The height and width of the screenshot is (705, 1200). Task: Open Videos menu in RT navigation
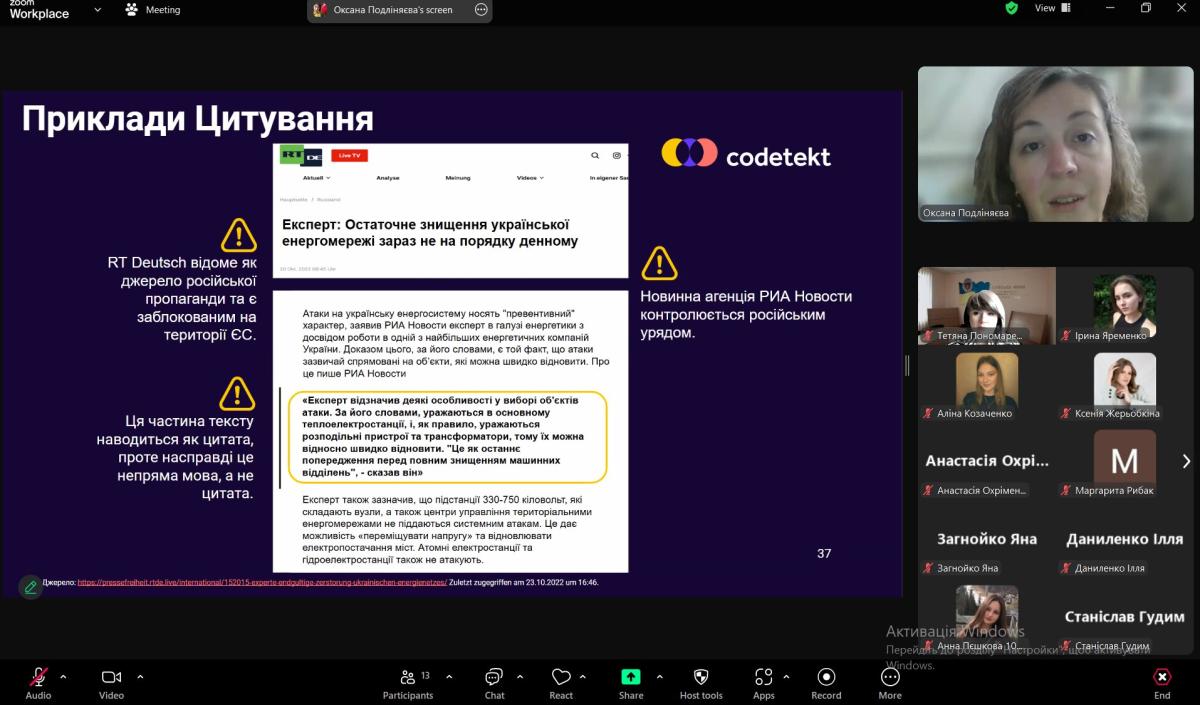(530, 178)
